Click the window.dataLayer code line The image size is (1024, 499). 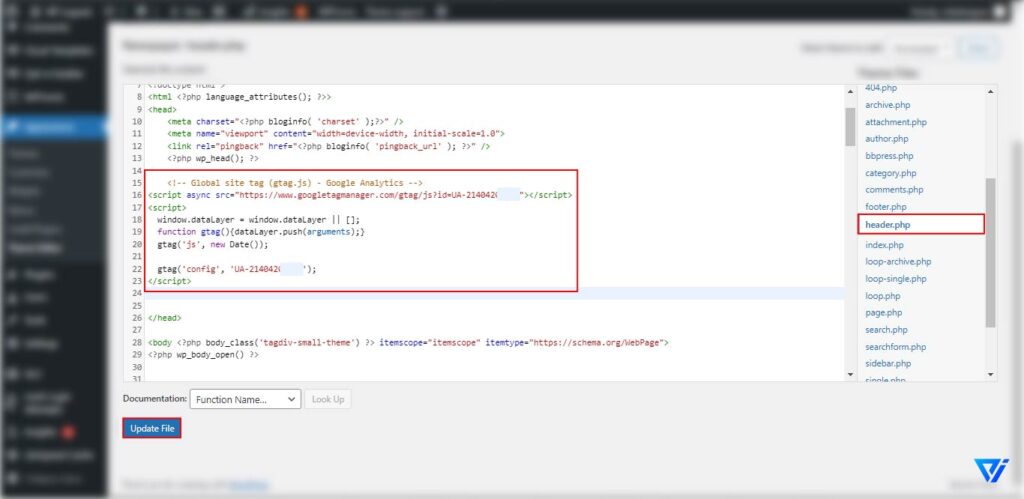click(258, 219)
